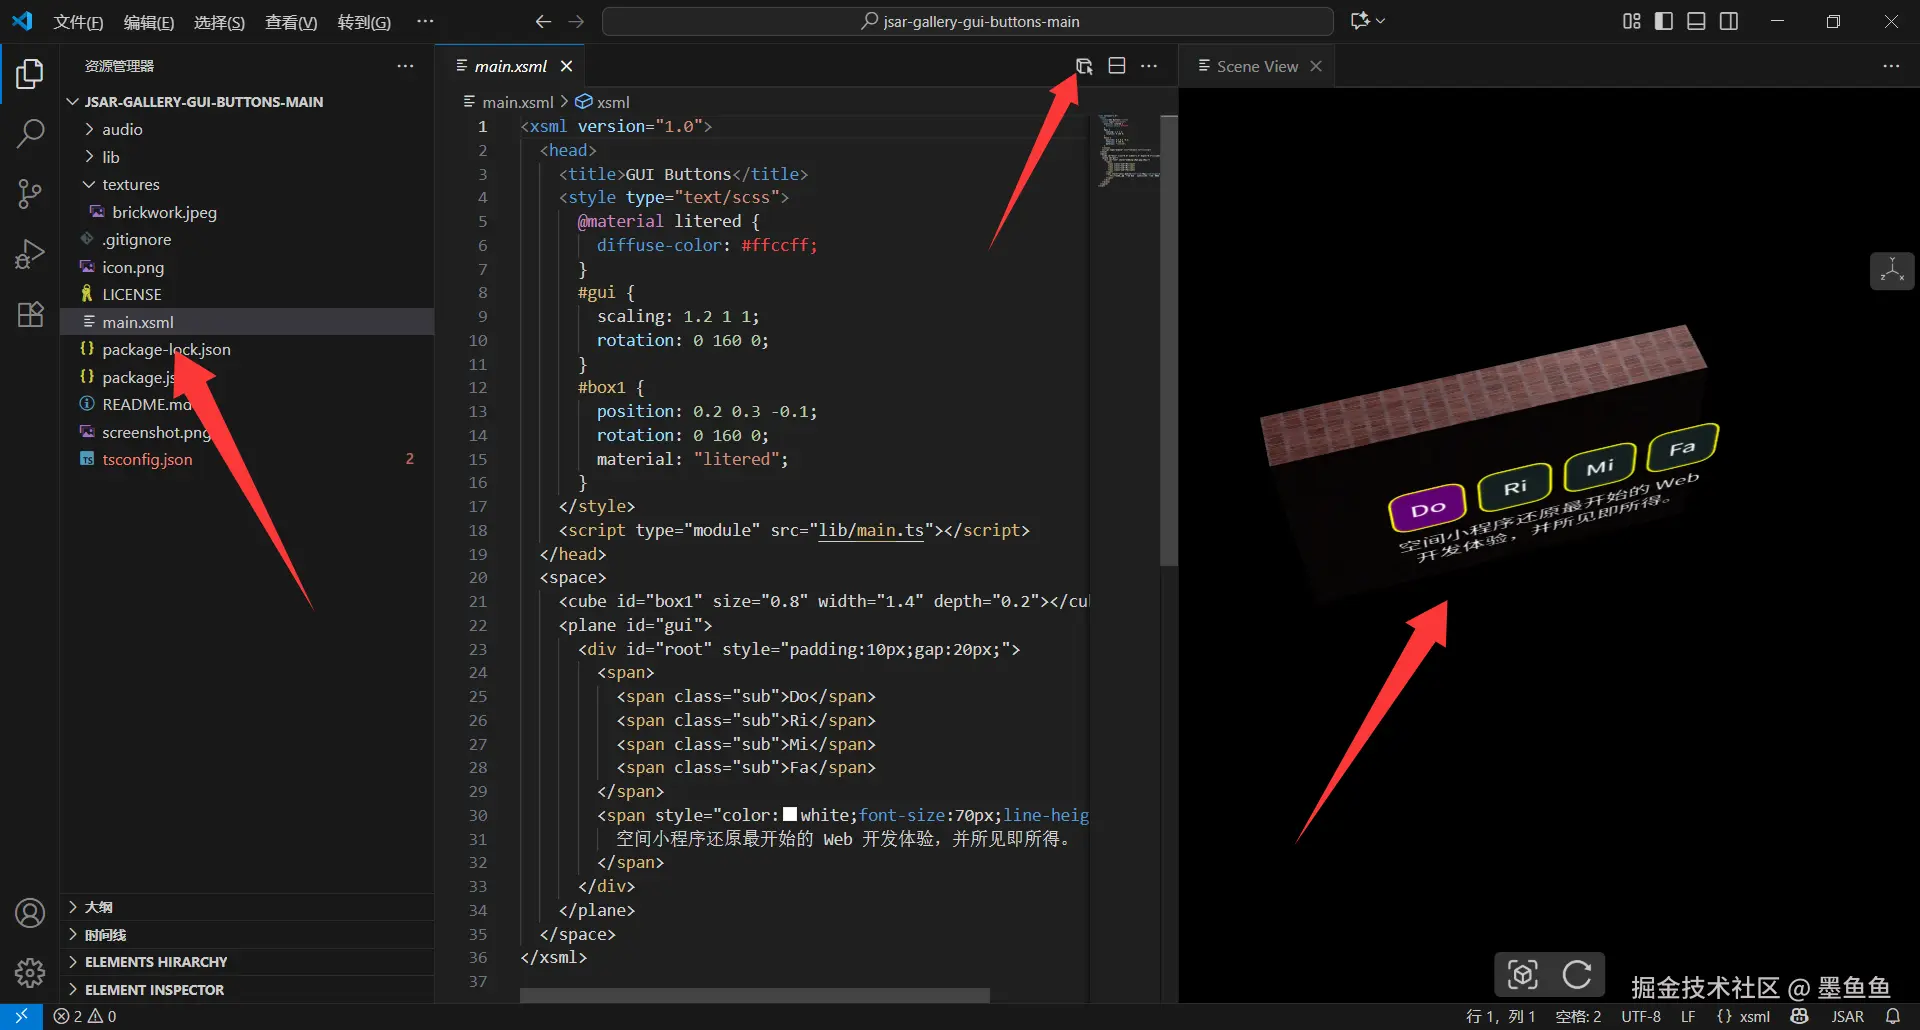Close the Scene View tab
The image size is (1920, 1030).
point(1316,66)
